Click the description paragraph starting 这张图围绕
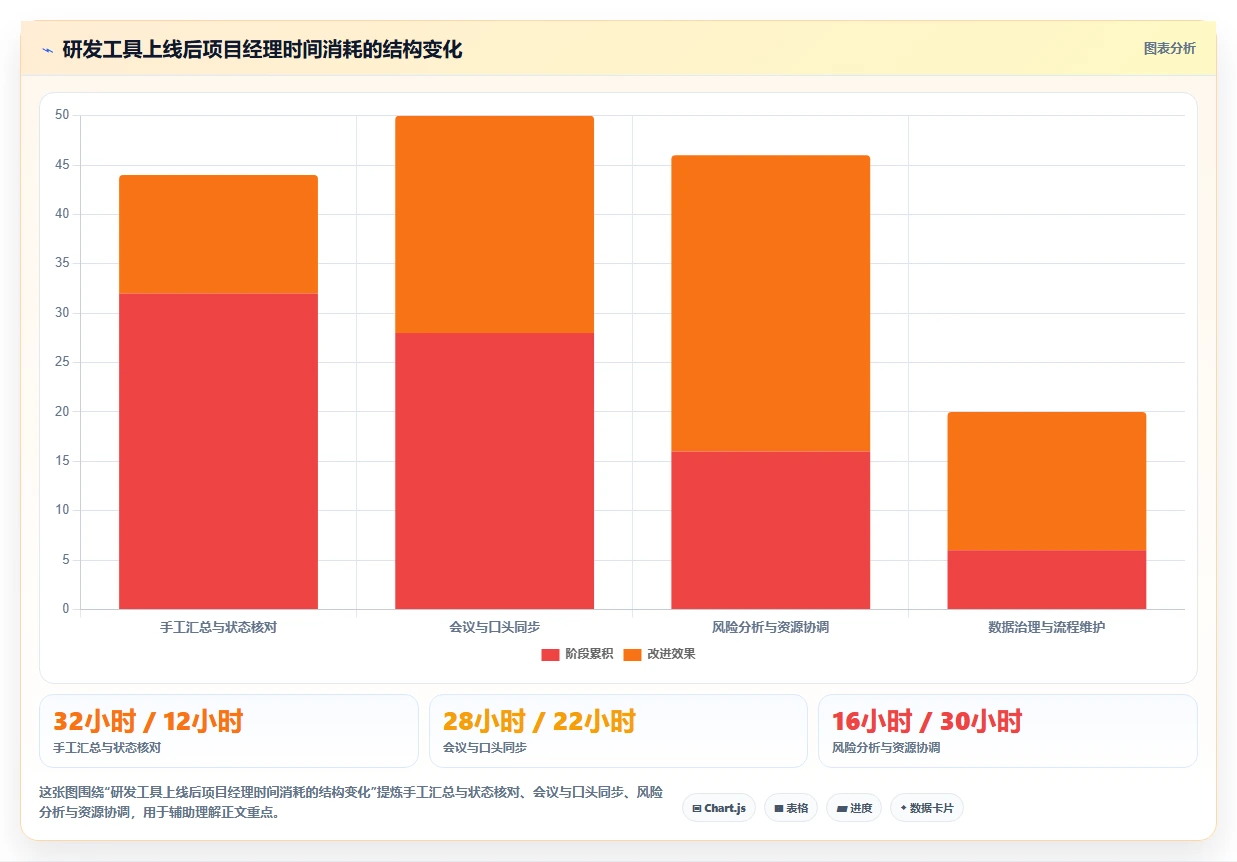 (351, 802)
